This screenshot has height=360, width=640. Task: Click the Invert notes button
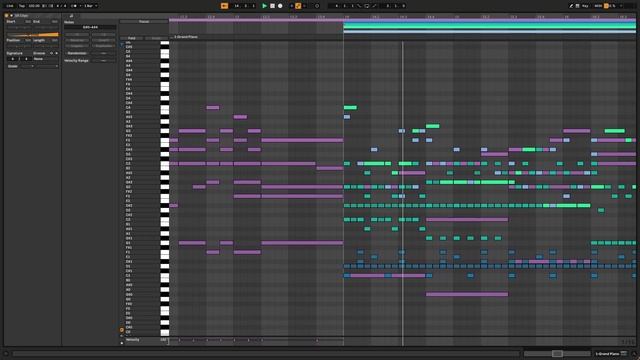(x=103, y=40)
